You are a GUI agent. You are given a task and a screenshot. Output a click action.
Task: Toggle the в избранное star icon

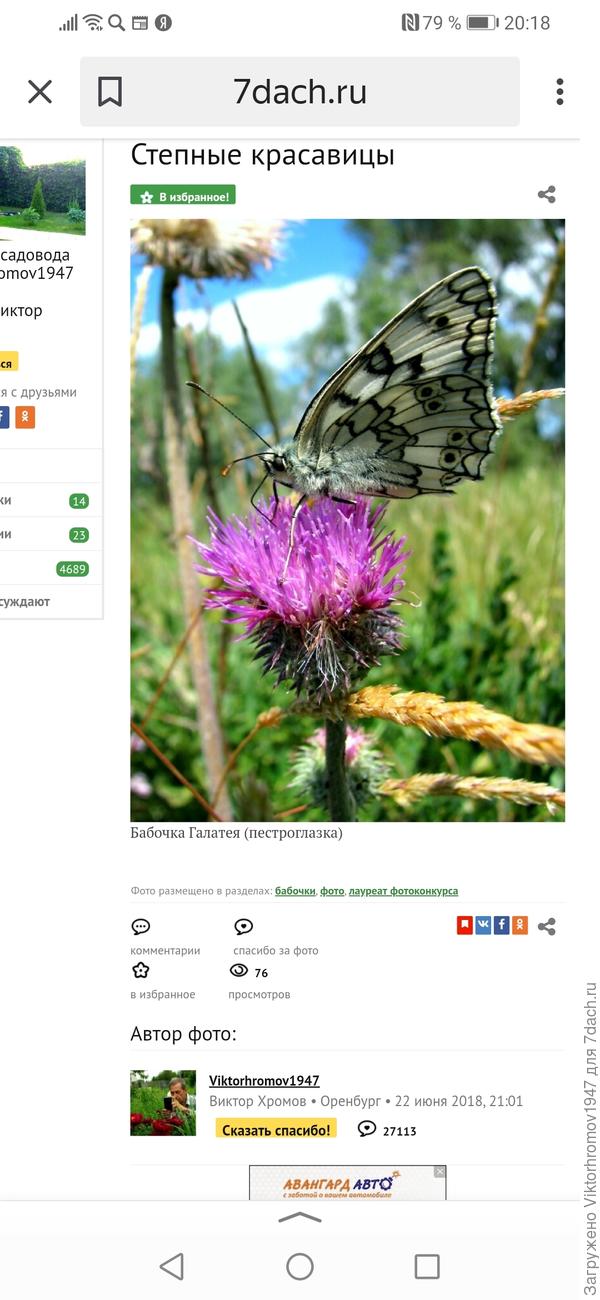(141, 971)
